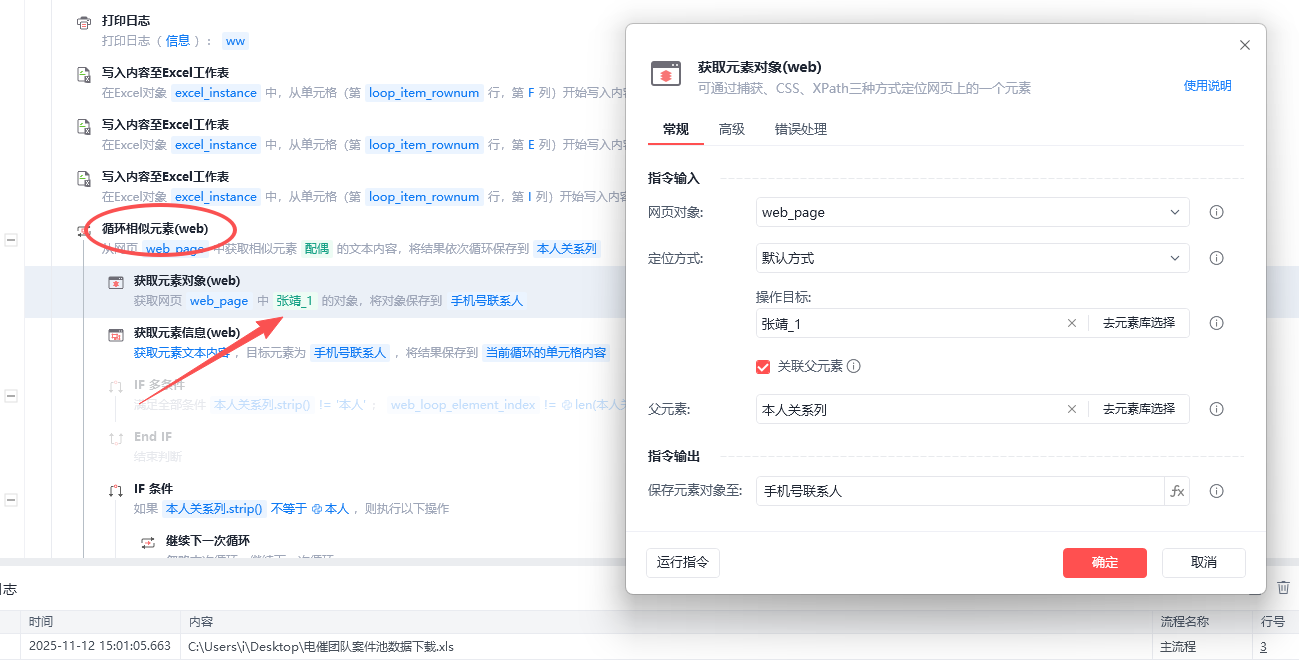Open info tooltip icon for 父元素
The height and width of the screenshot is (660, 1299).
coord(1217,409)
